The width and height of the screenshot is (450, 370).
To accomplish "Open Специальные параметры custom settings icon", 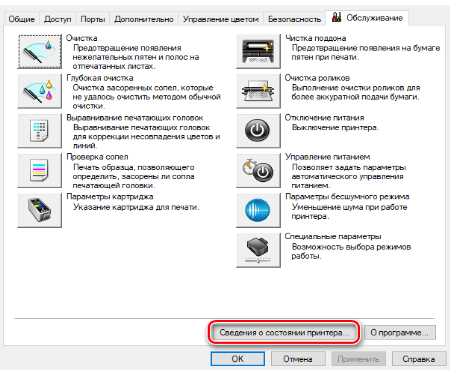I will [x=258, y=250].
